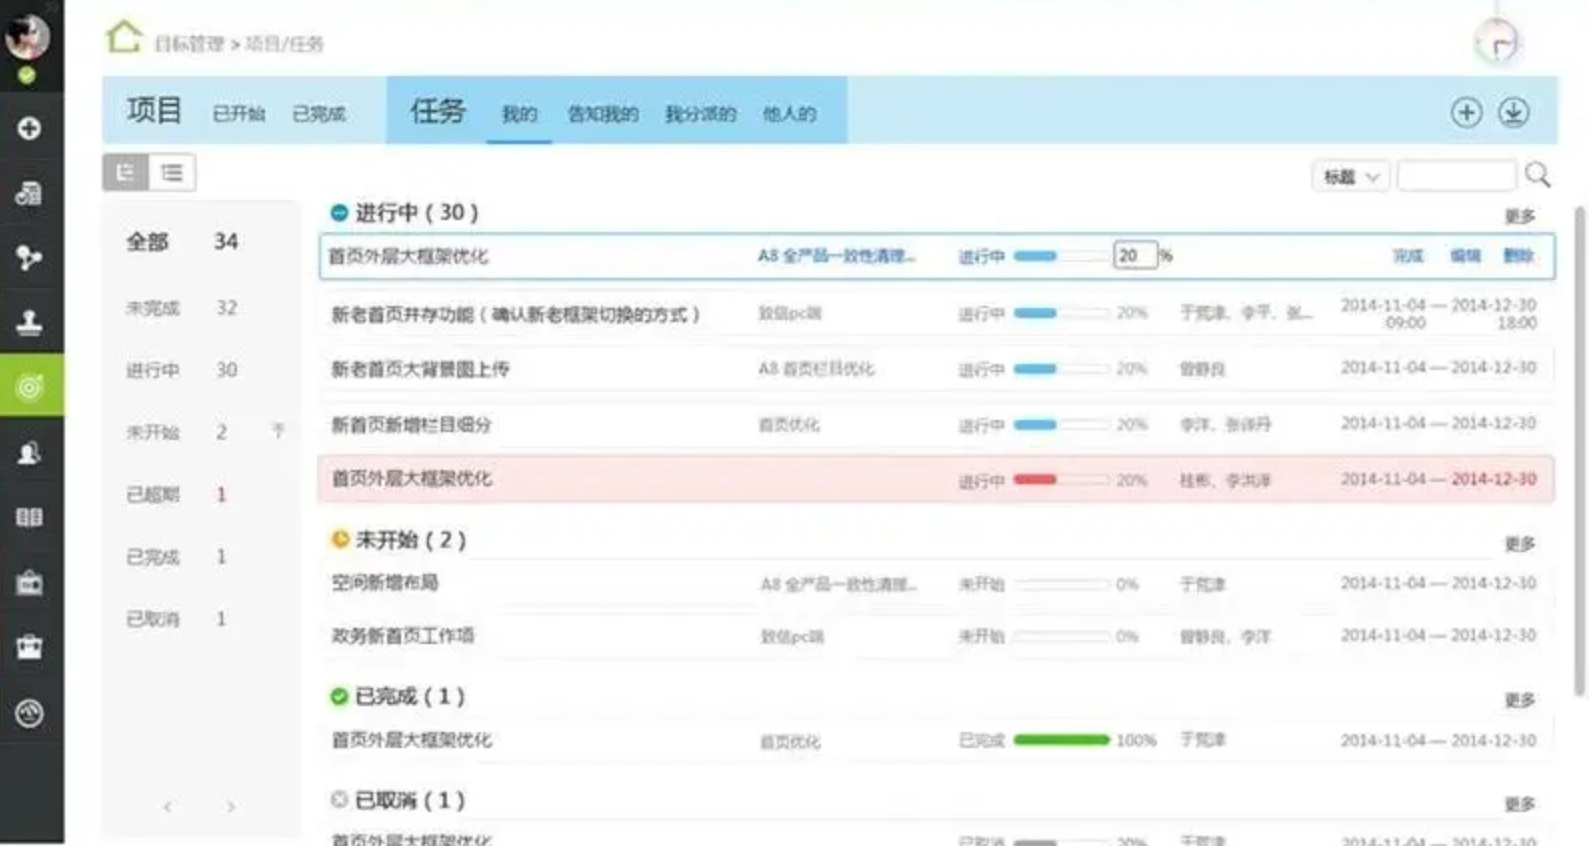This screenshot has height=846, width=1590.
Task: Collapse the 进行中 (30) task group
Action: pos(339,212)
